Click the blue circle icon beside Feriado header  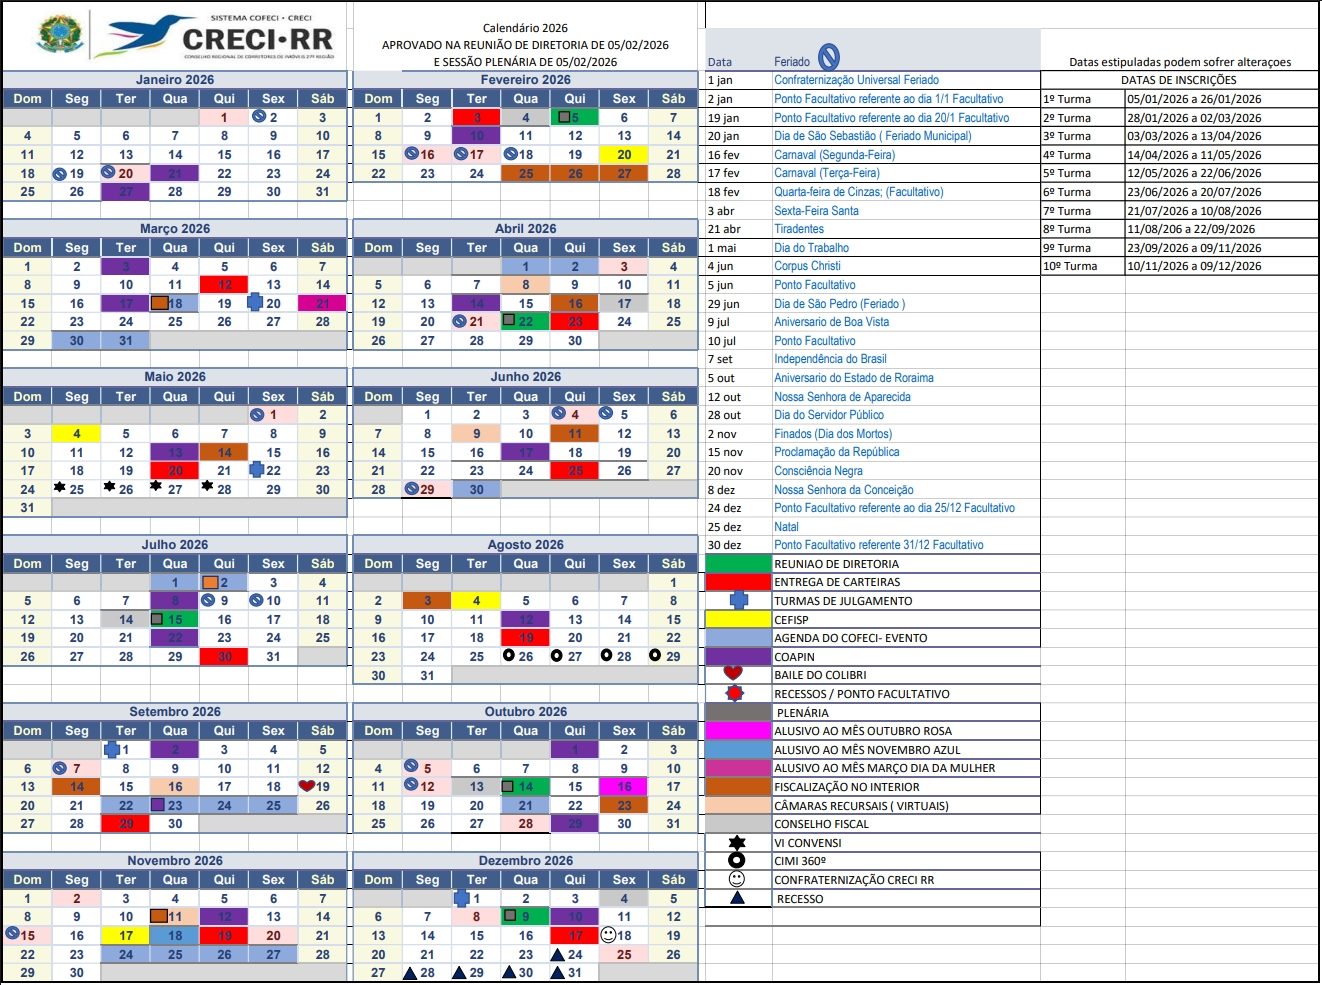coord(829,58)
